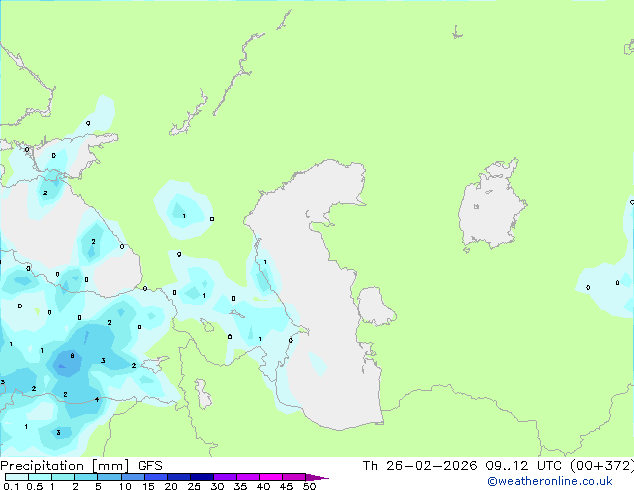634x490 pixels.
Task: Pick the 10–15 mm blue legend swatch
Action: point(132,477)
